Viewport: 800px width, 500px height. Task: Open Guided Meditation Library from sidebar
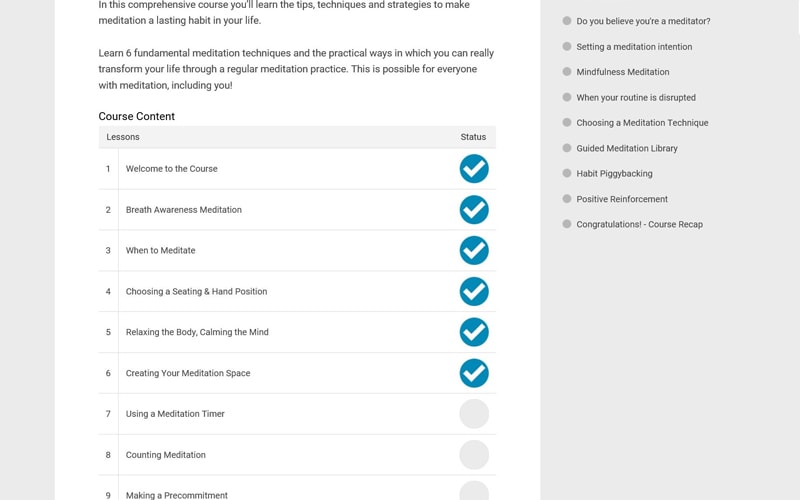pos(627,149)
